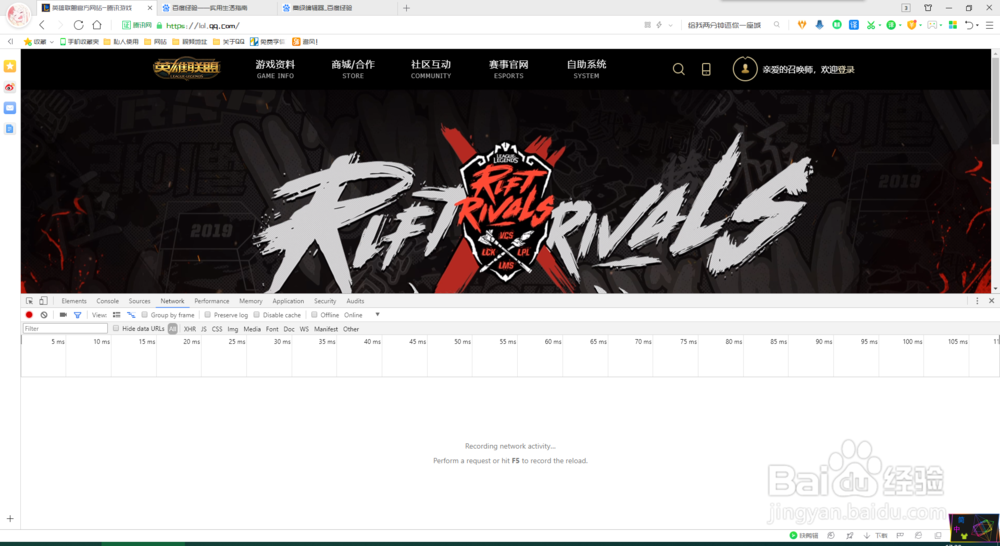This screenshot has width=1000, height=546.
Task: Open a new browser tab with the plus button
Action: [x=406, y=8]
